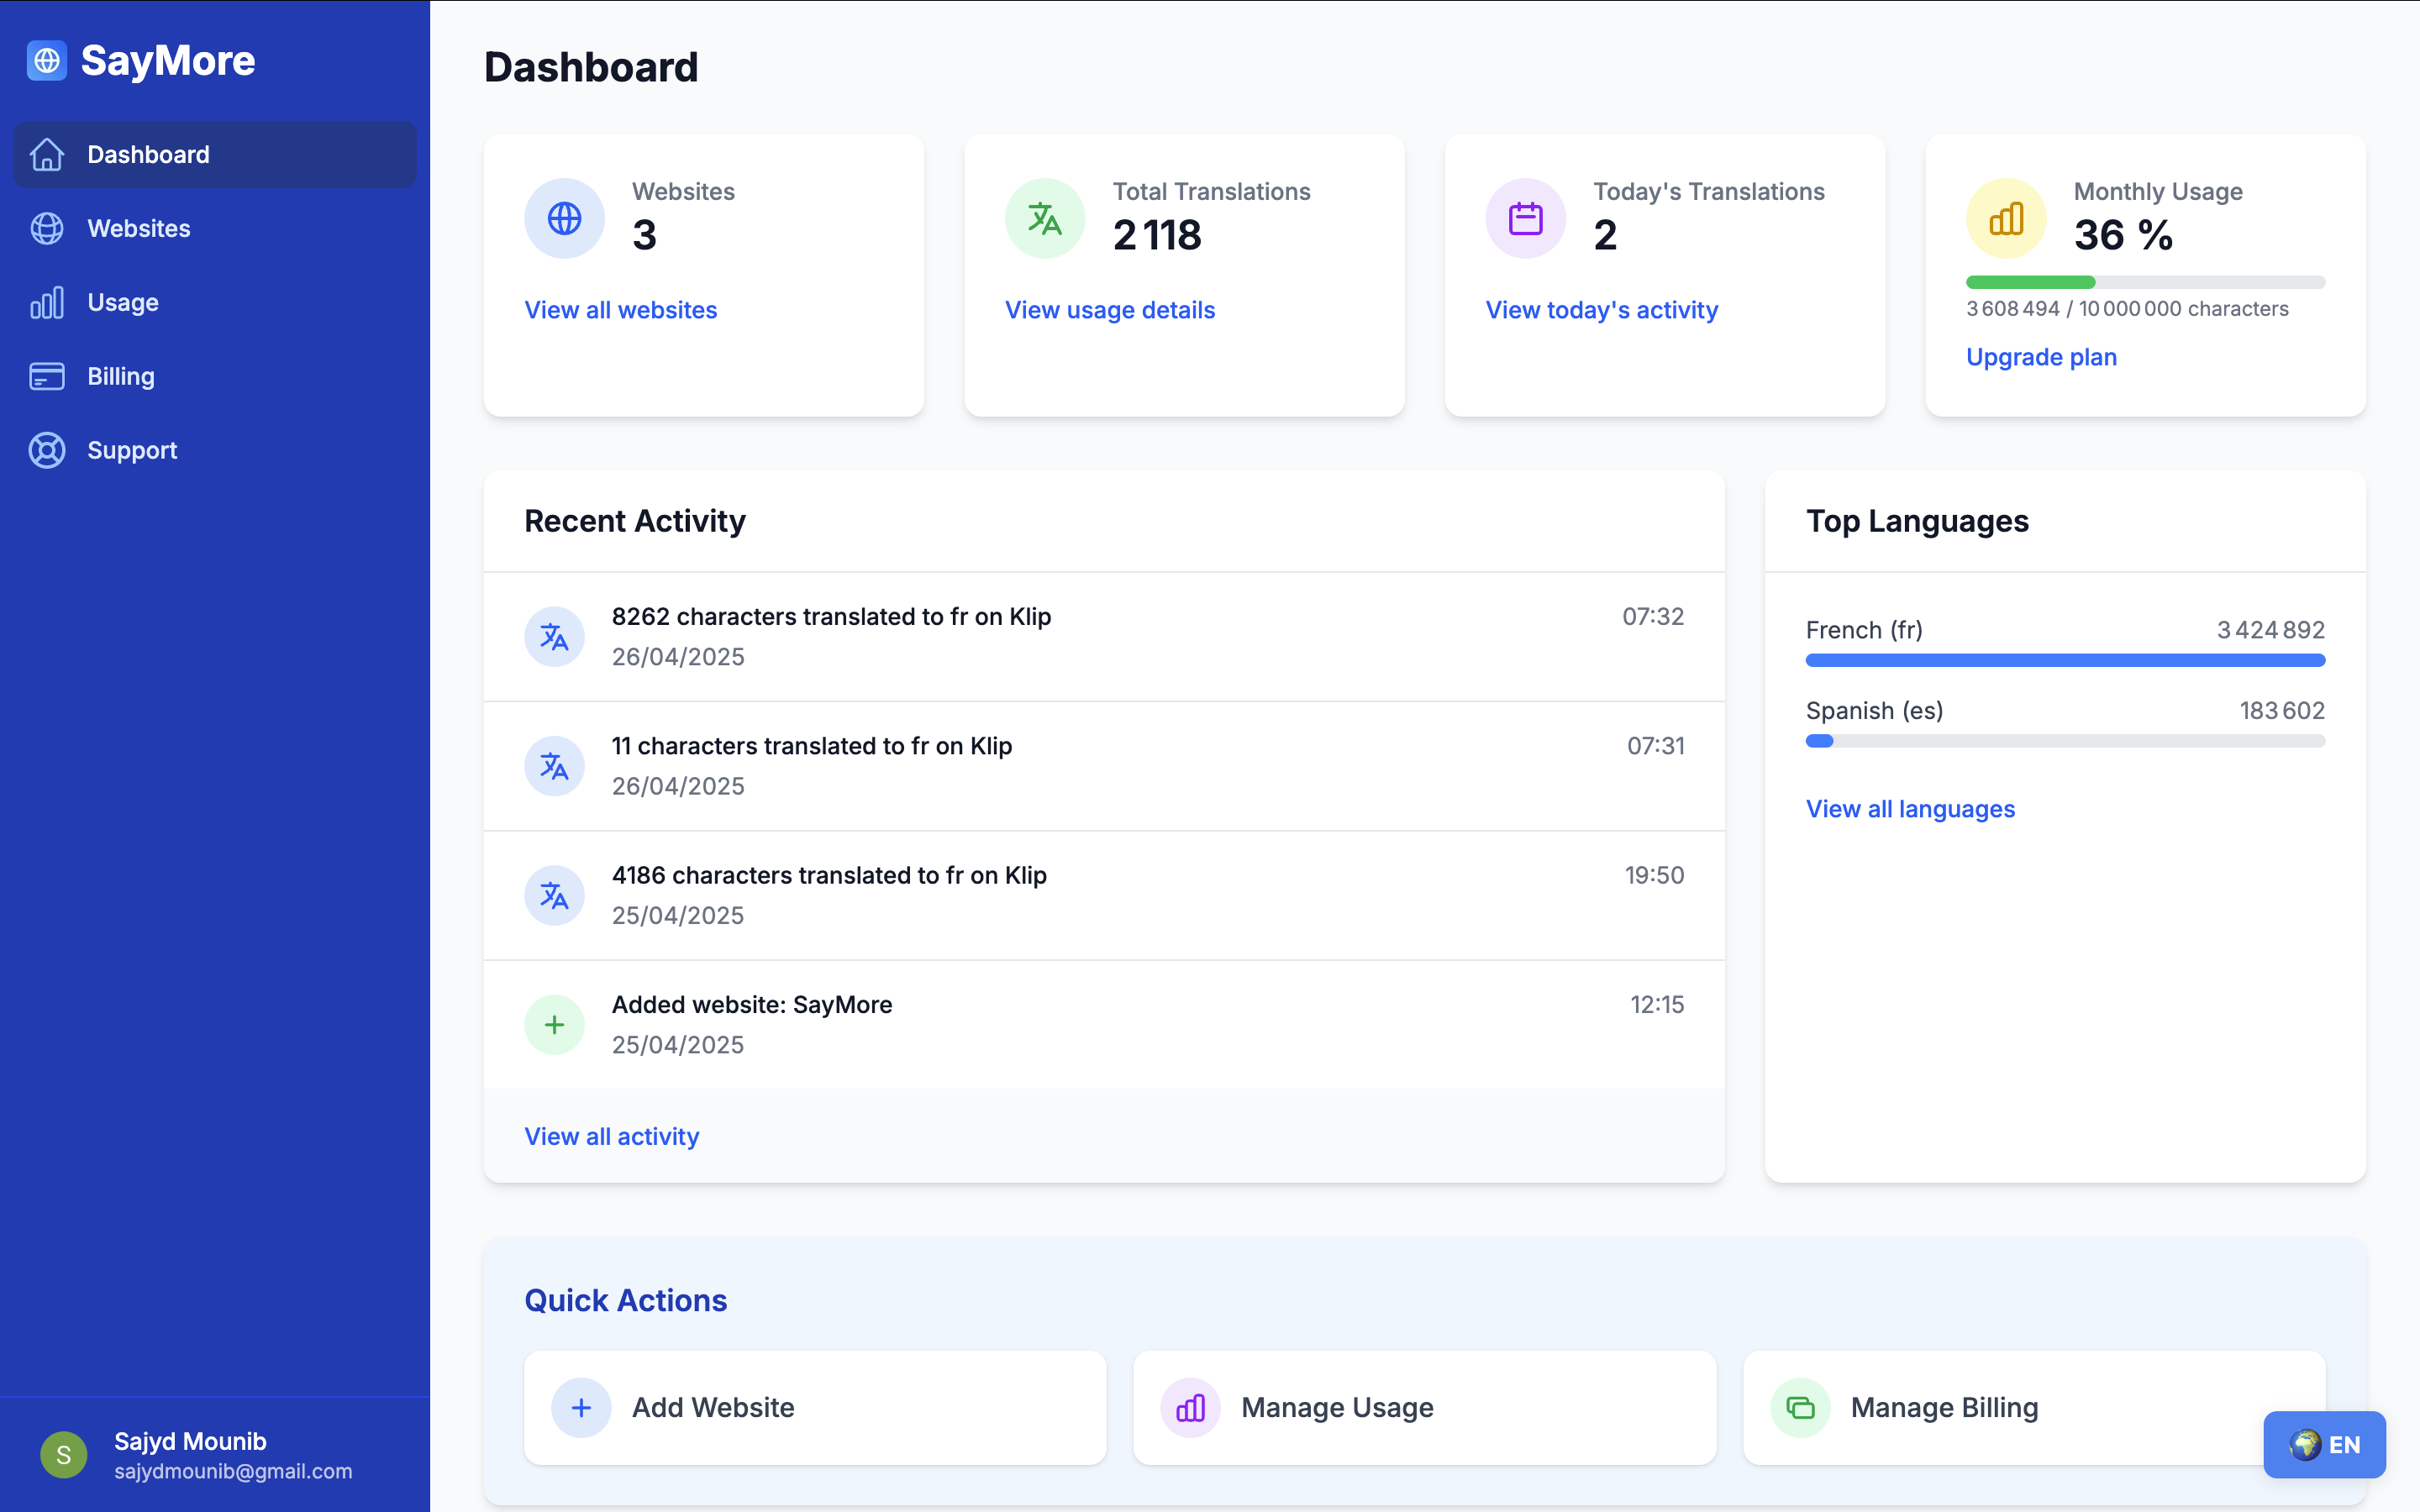This screenshot has width=2420, height=1512.
Task: Click the globe icon on Websites card
Action: 564,218
